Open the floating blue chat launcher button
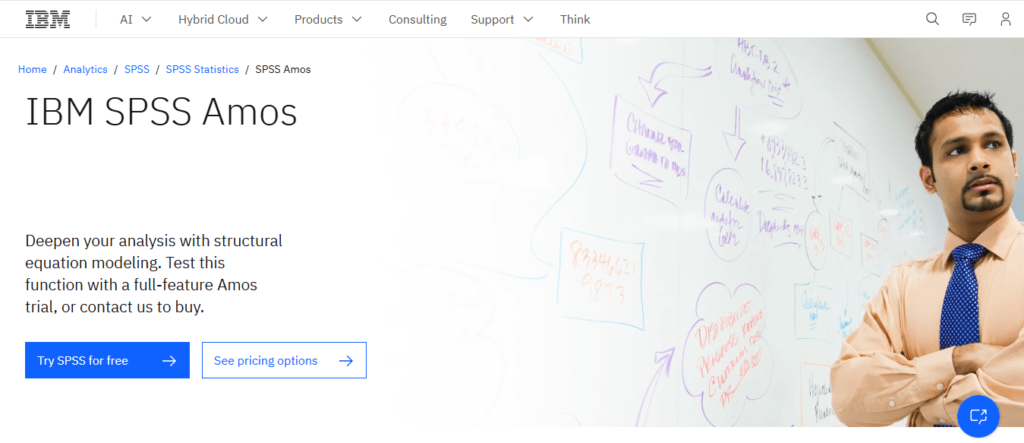This screenshot has height=443, width=1024. coord(978,416)
